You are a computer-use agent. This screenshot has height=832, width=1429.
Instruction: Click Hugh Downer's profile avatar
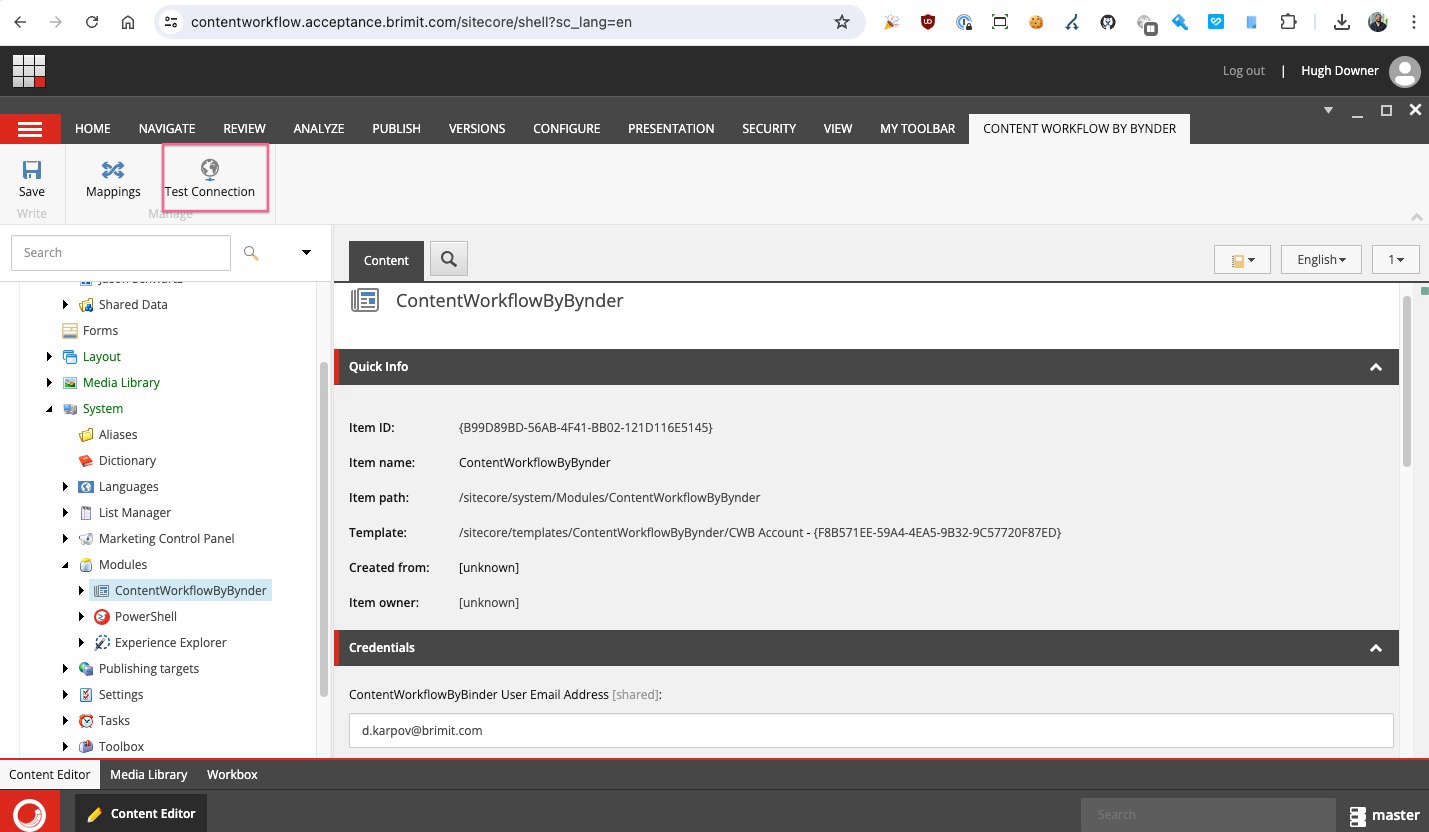[1404, 71]
